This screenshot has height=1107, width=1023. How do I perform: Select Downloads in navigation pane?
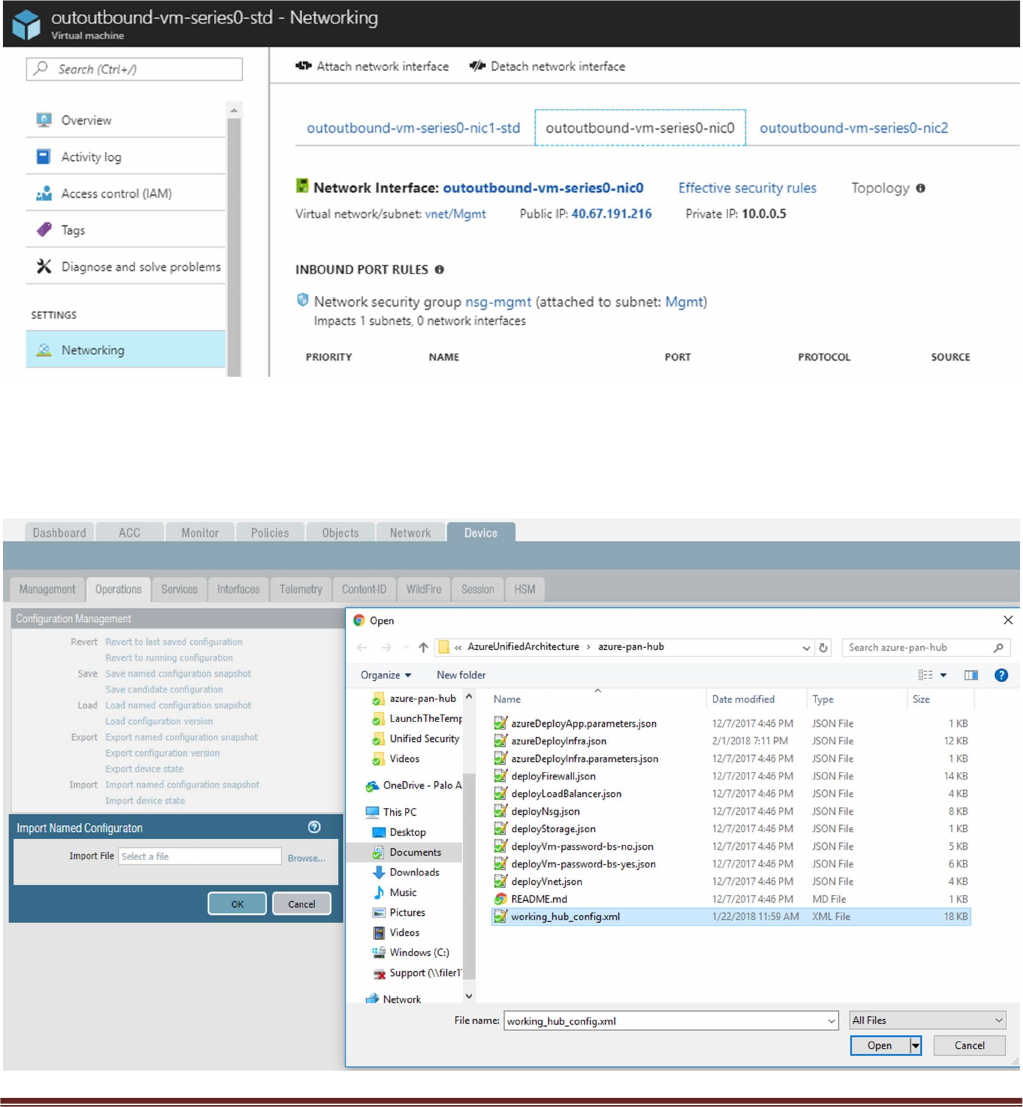(414, 872)
